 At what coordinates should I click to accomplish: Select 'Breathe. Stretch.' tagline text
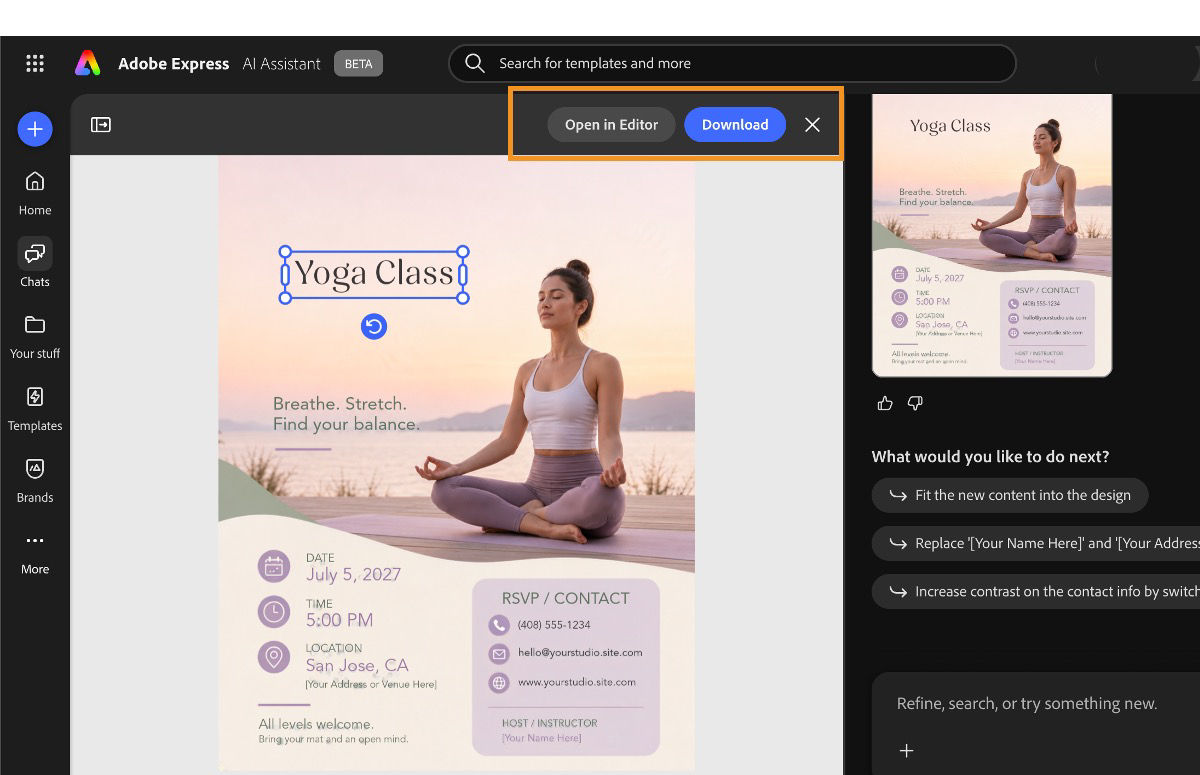coord(340,404)
